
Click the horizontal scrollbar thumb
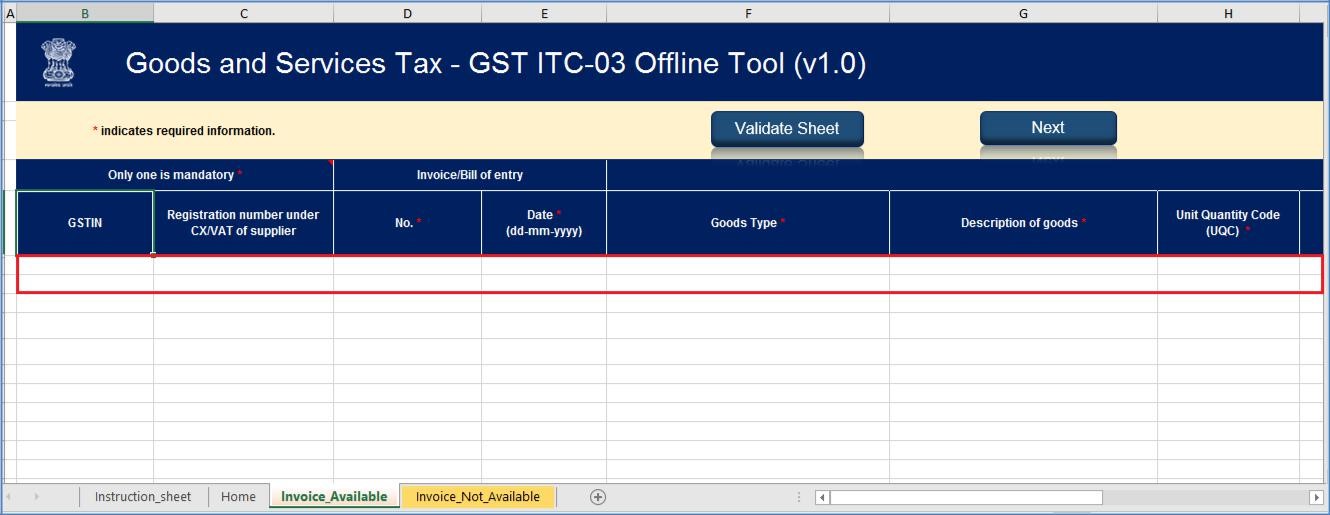(x=966, y=497)
